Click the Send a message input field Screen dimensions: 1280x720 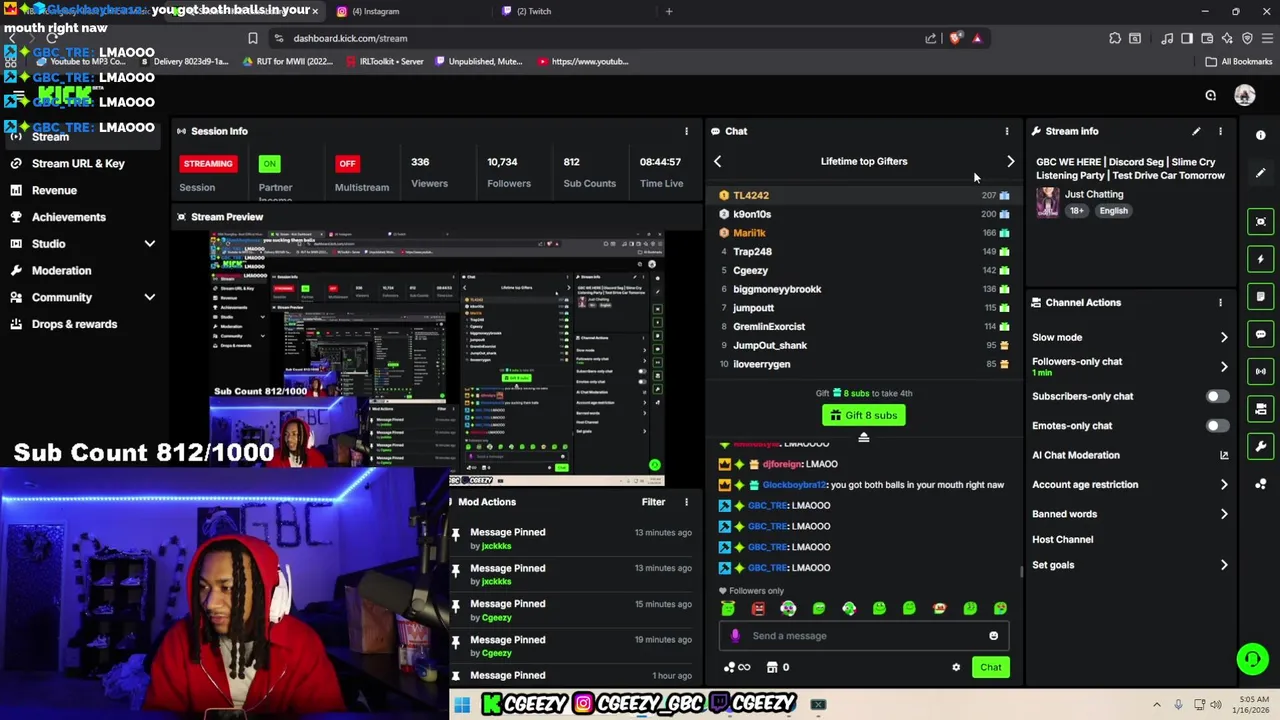click(x=865, y=636)
